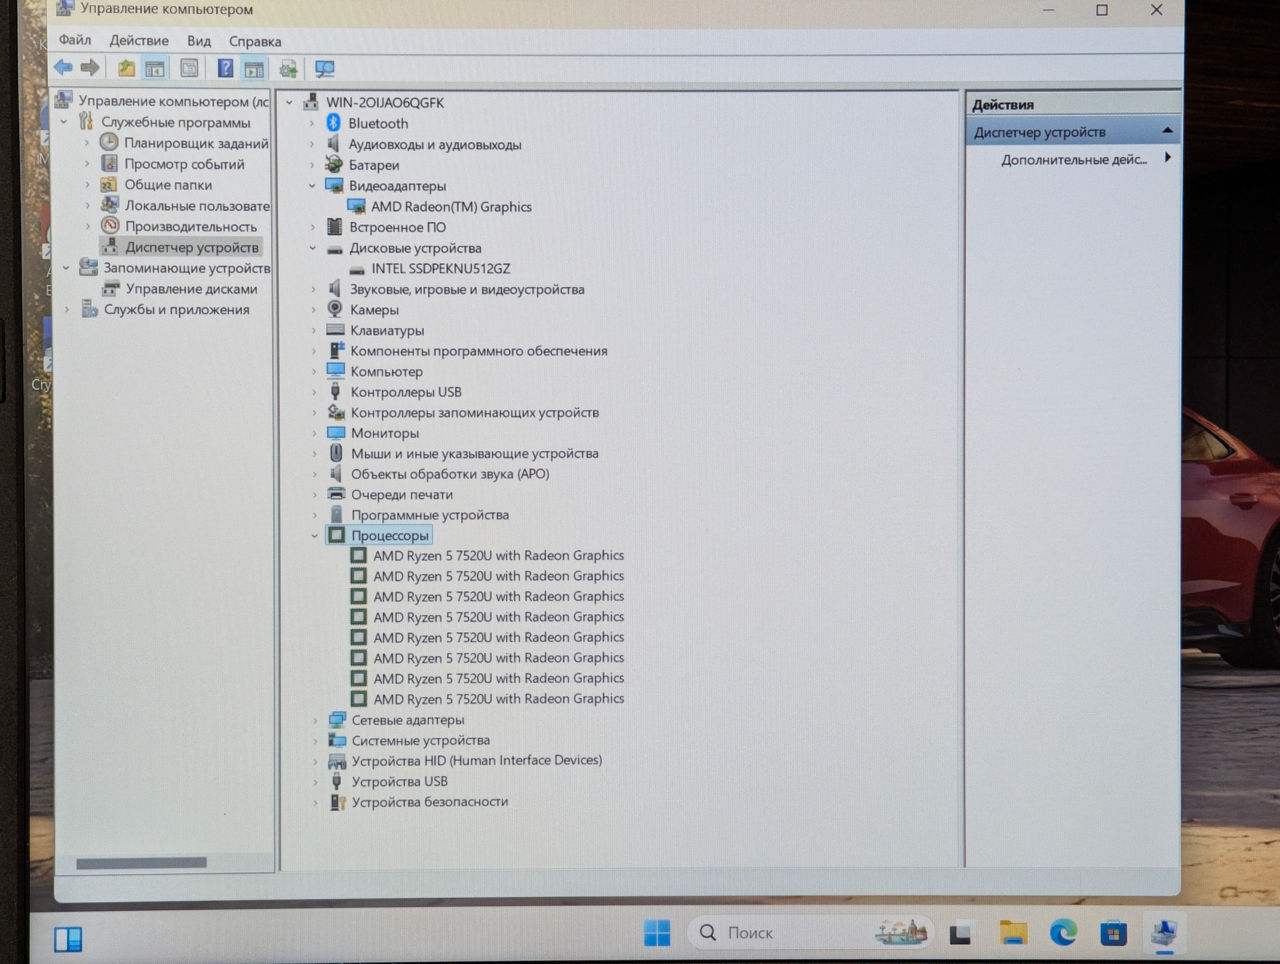
Task: Click the Мониторы monitor icon
Action: point(336,433)
